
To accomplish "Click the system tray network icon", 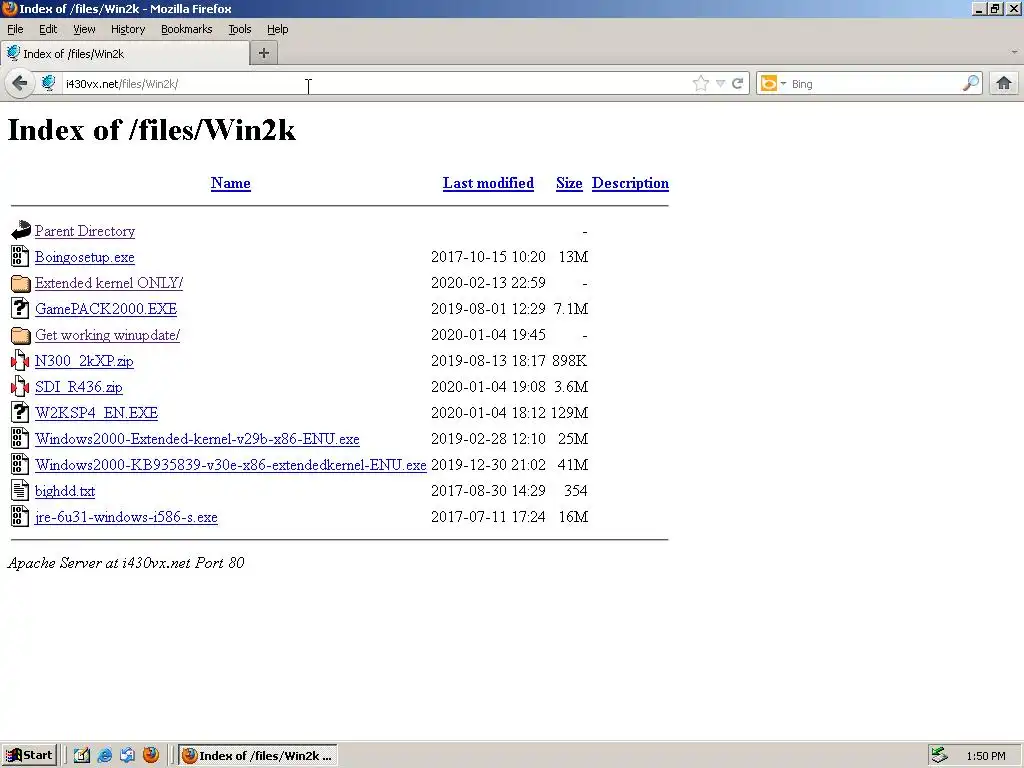I will tap(940, 755).
